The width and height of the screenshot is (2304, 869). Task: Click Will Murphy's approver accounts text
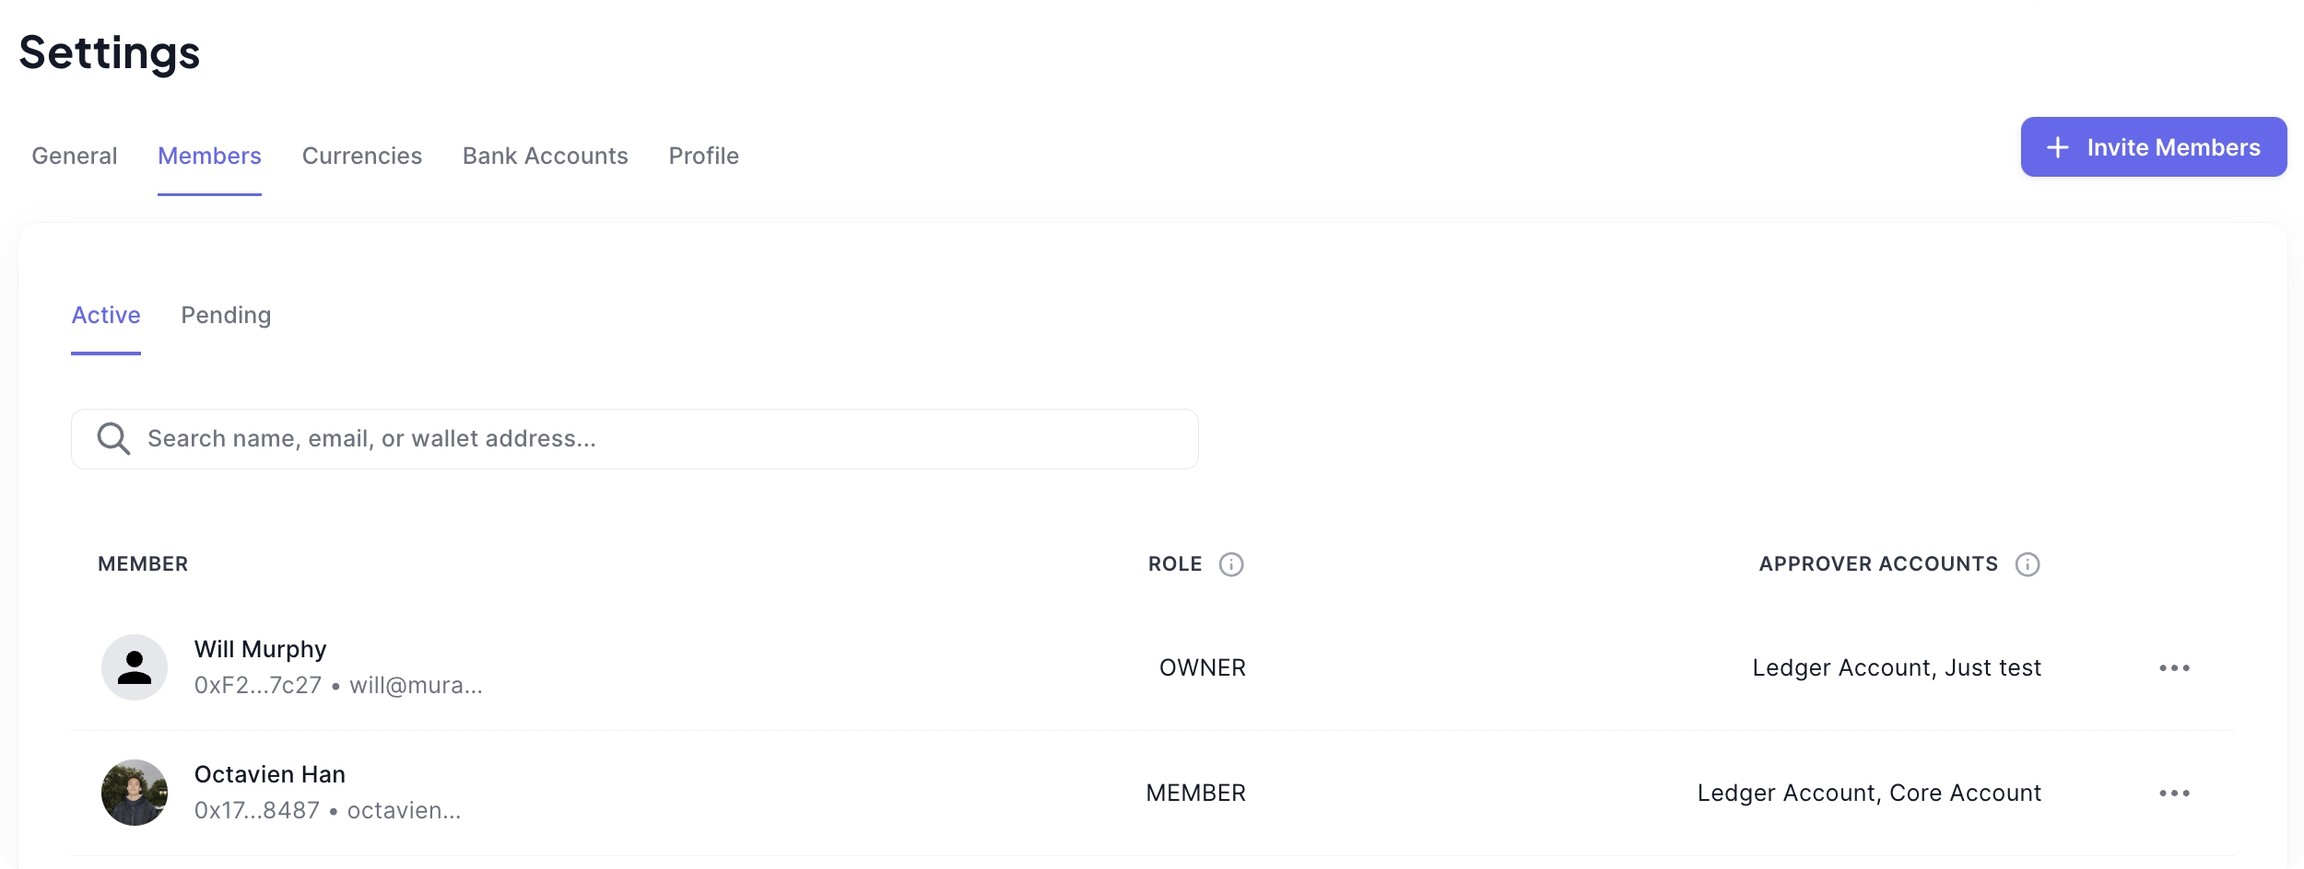coord(1896,668)
